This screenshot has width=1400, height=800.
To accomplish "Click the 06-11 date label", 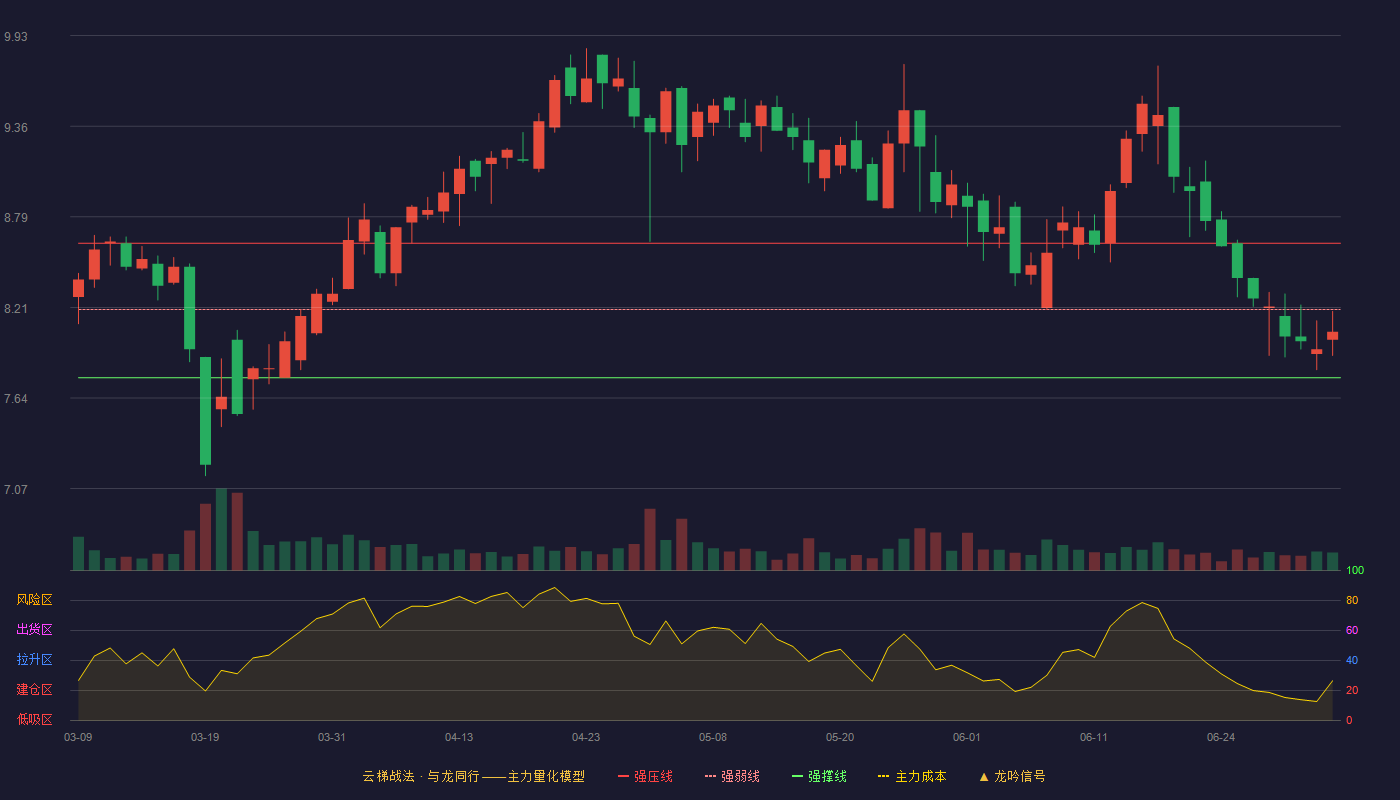I will tap(1094, 737).
